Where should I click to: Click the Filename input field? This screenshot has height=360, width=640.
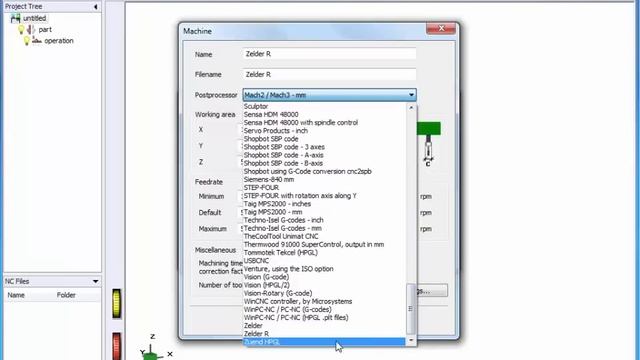tap(329, 74)
